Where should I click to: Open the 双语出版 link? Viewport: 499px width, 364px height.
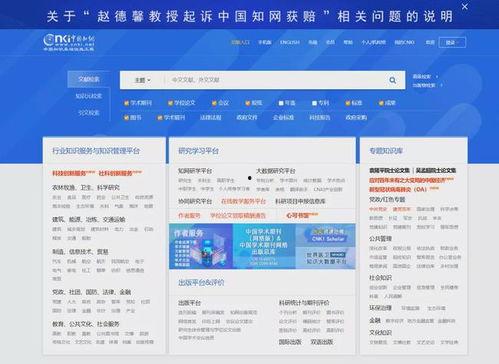point(321,342)
